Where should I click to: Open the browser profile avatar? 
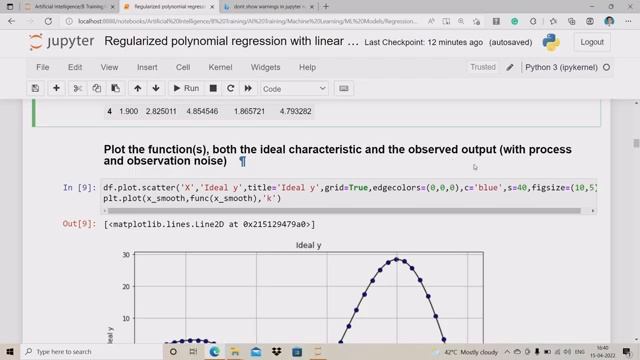coord(609,21)
